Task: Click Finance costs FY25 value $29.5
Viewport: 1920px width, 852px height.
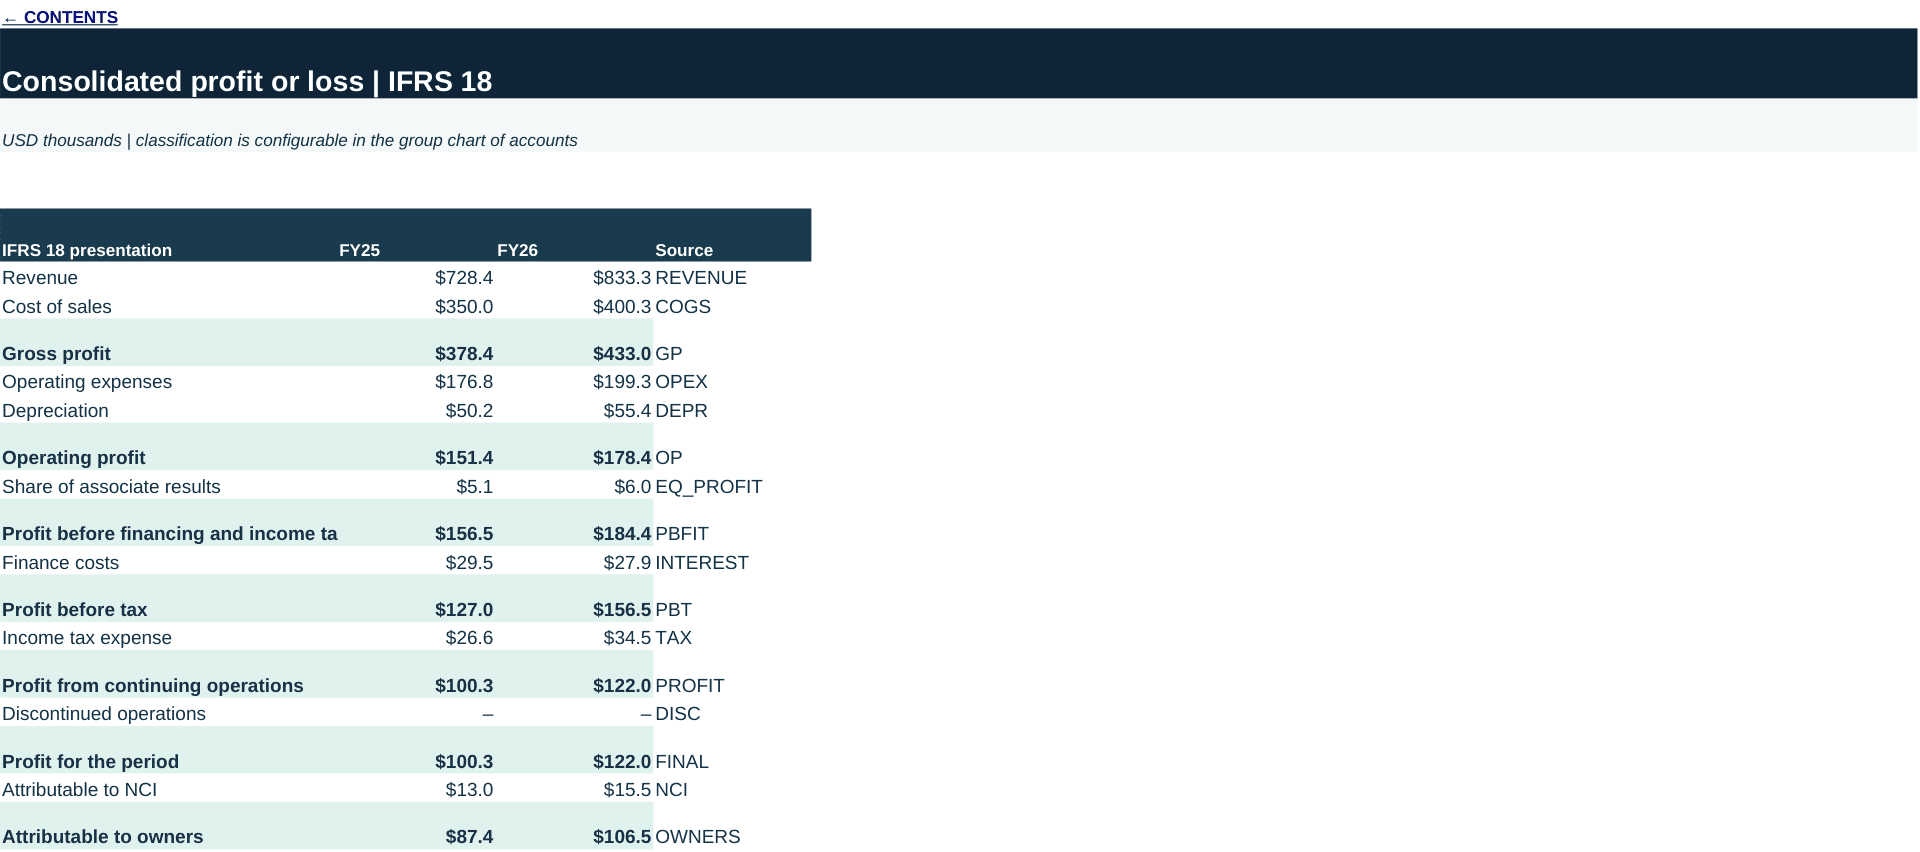Action: tap(469, 563)
